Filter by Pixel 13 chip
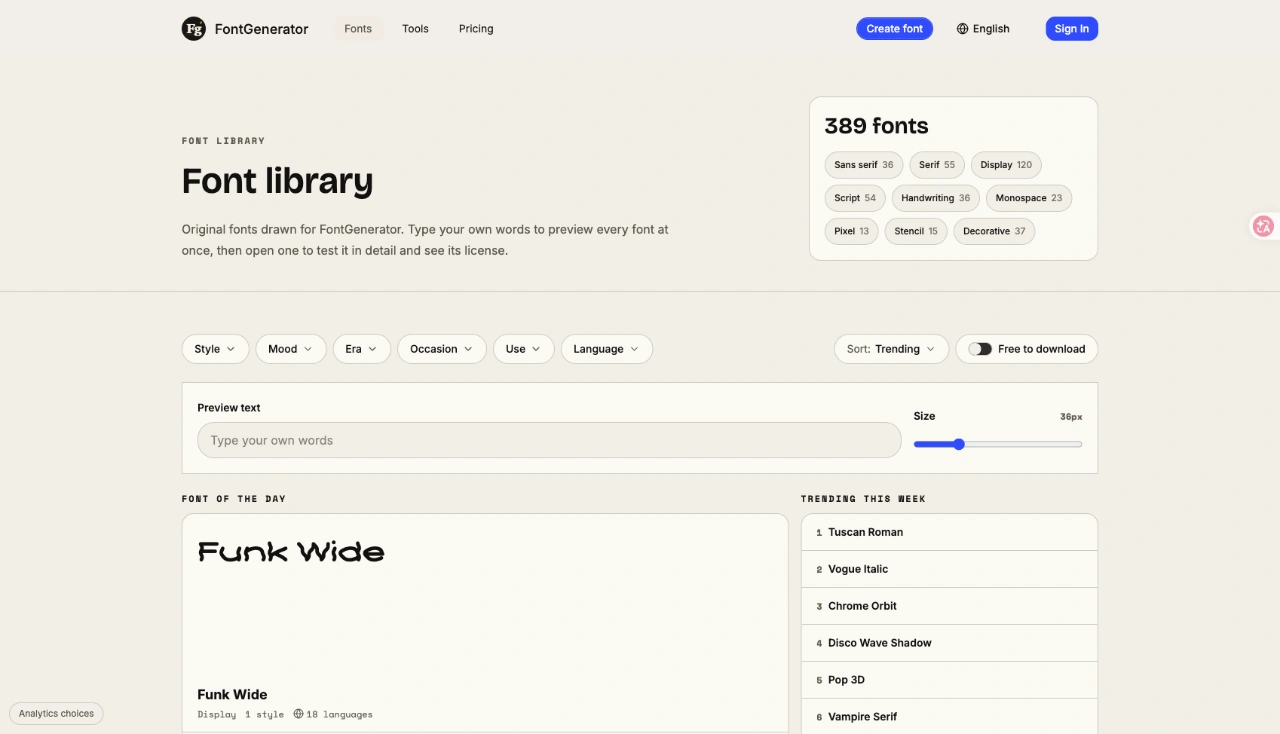Viewport: 1280px width, 734px height. 852,231
